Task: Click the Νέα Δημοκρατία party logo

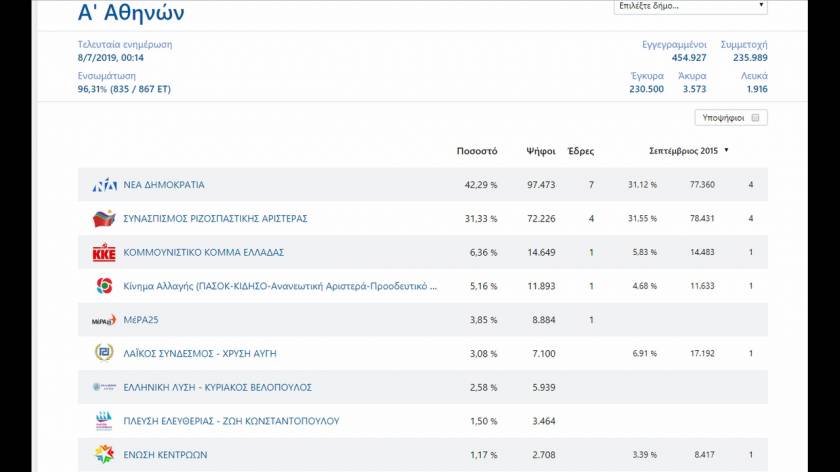Action: pos(104,185)
